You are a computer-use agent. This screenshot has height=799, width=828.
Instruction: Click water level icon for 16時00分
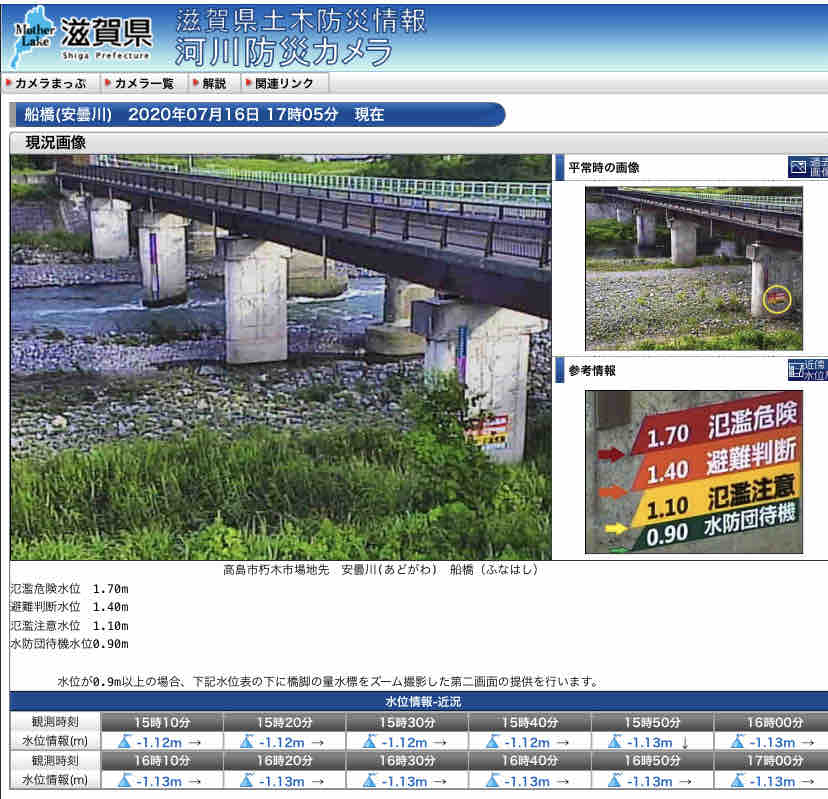737,741
